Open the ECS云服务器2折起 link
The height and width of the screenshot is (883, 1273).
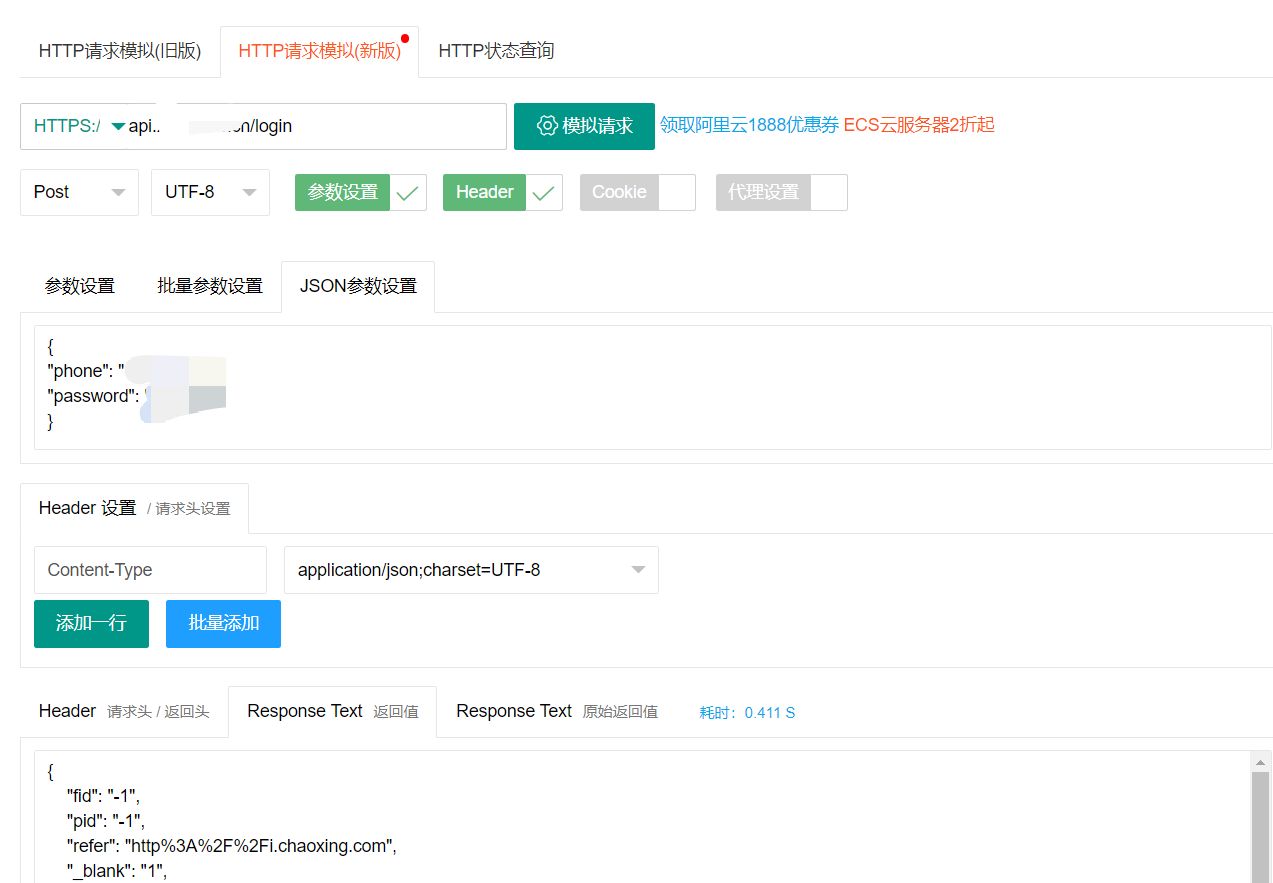pos(919,125)
